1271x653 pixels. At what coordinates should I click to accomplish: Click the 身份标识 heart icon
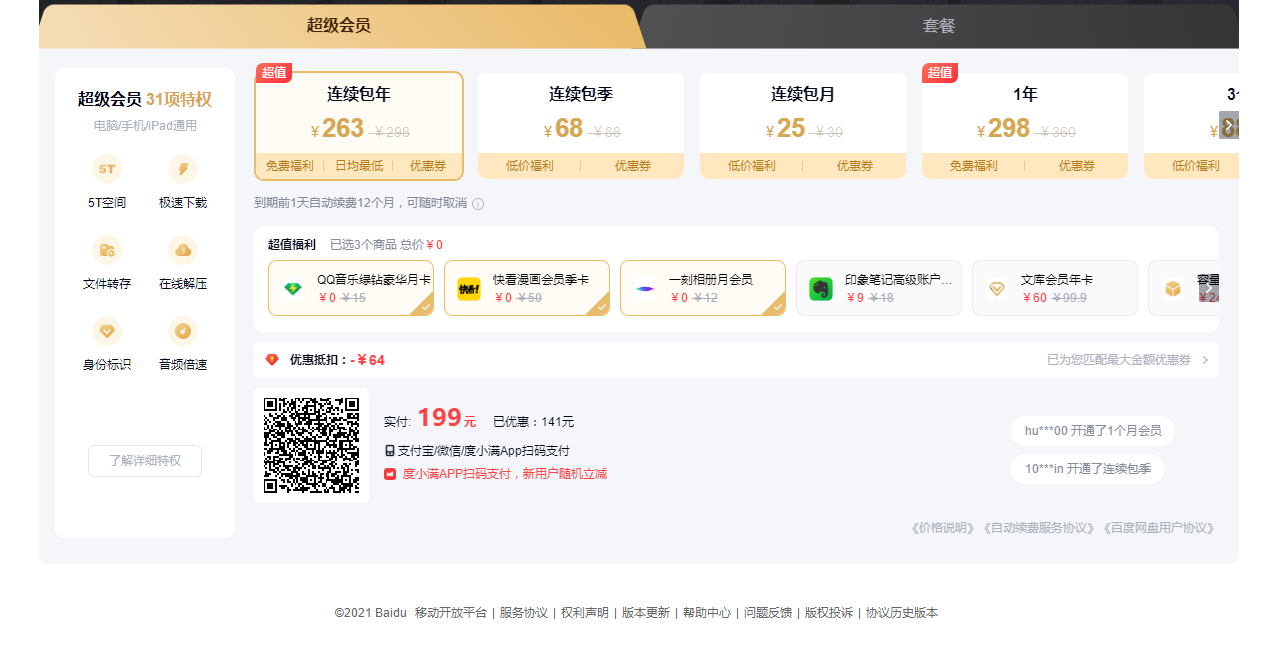point(106,330)
